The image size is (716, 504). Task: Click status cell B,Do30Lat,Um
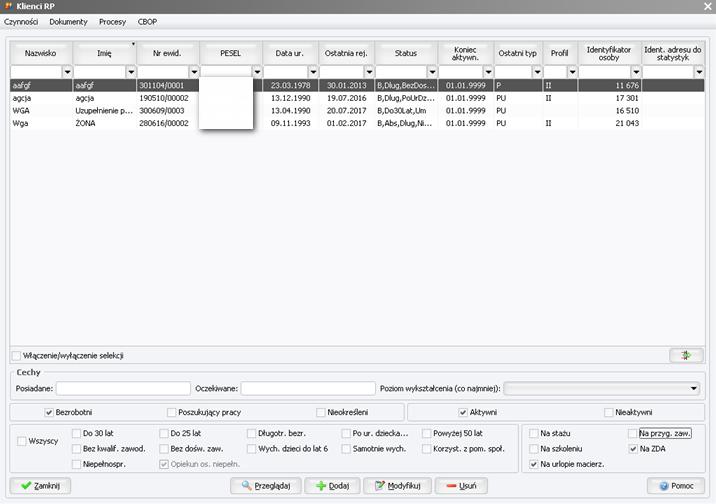pos(406,110)
